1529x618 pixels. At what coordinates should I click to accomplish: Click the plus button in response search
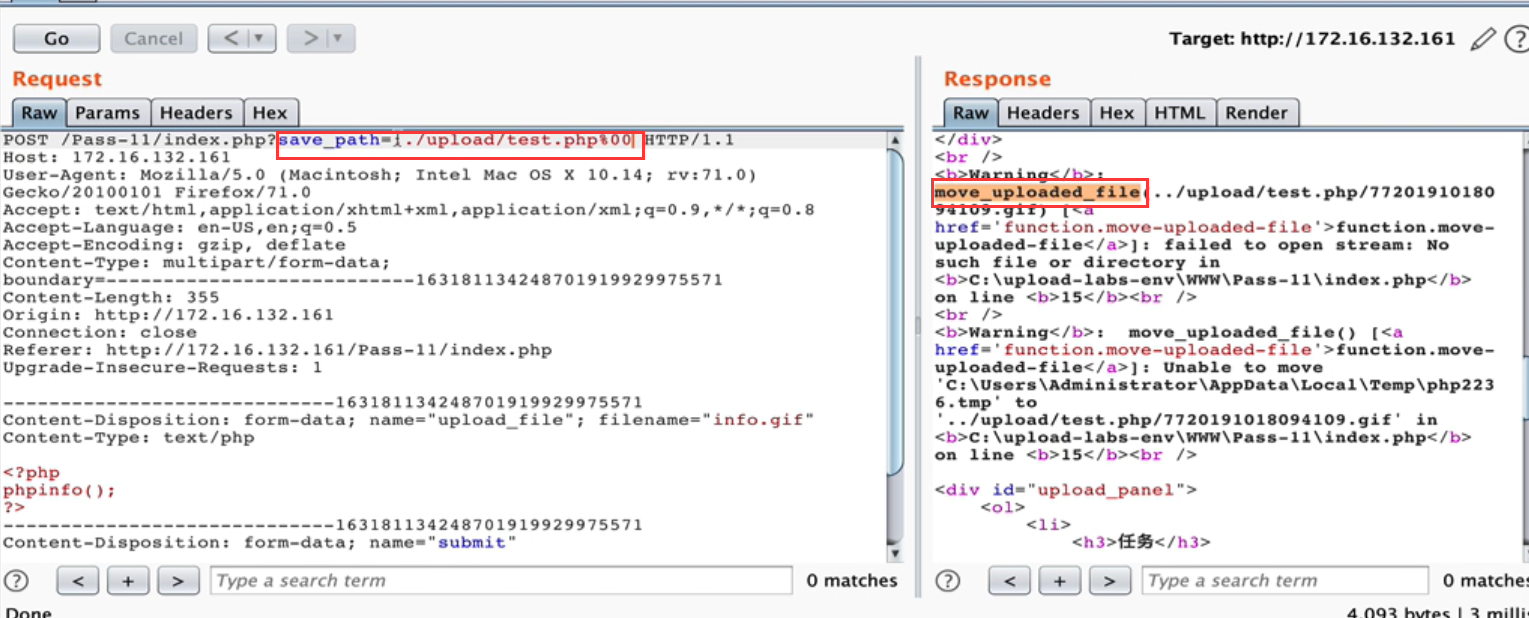click(1060, 580)
